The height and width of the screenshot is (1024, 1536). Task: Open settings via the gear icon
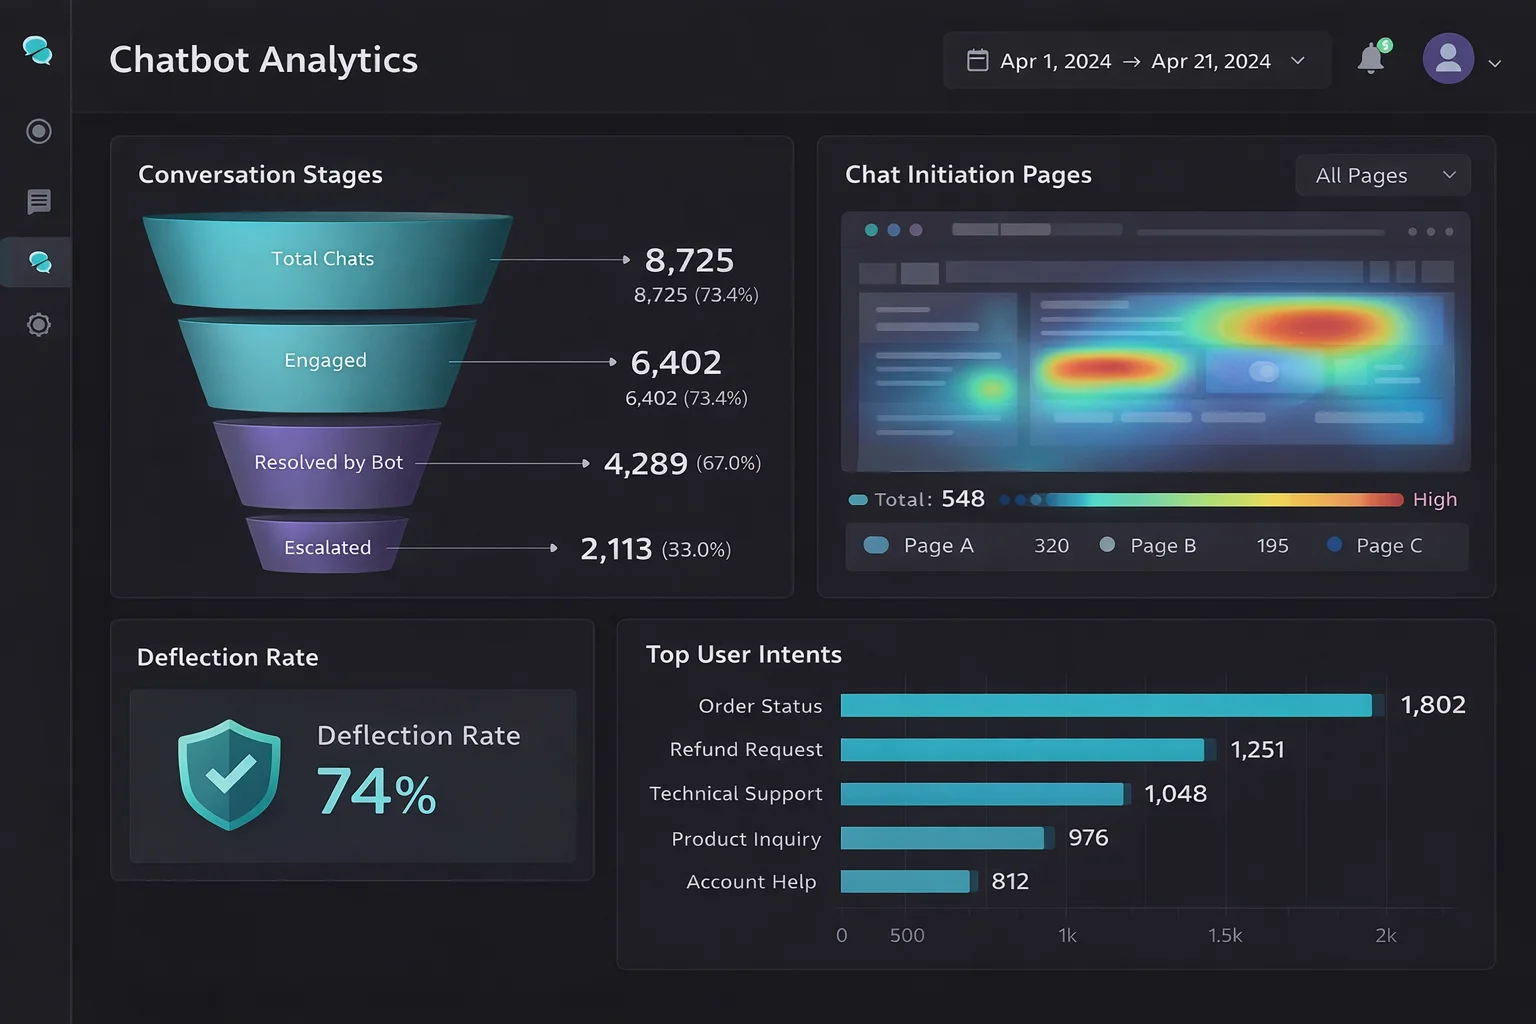point(37,324)
